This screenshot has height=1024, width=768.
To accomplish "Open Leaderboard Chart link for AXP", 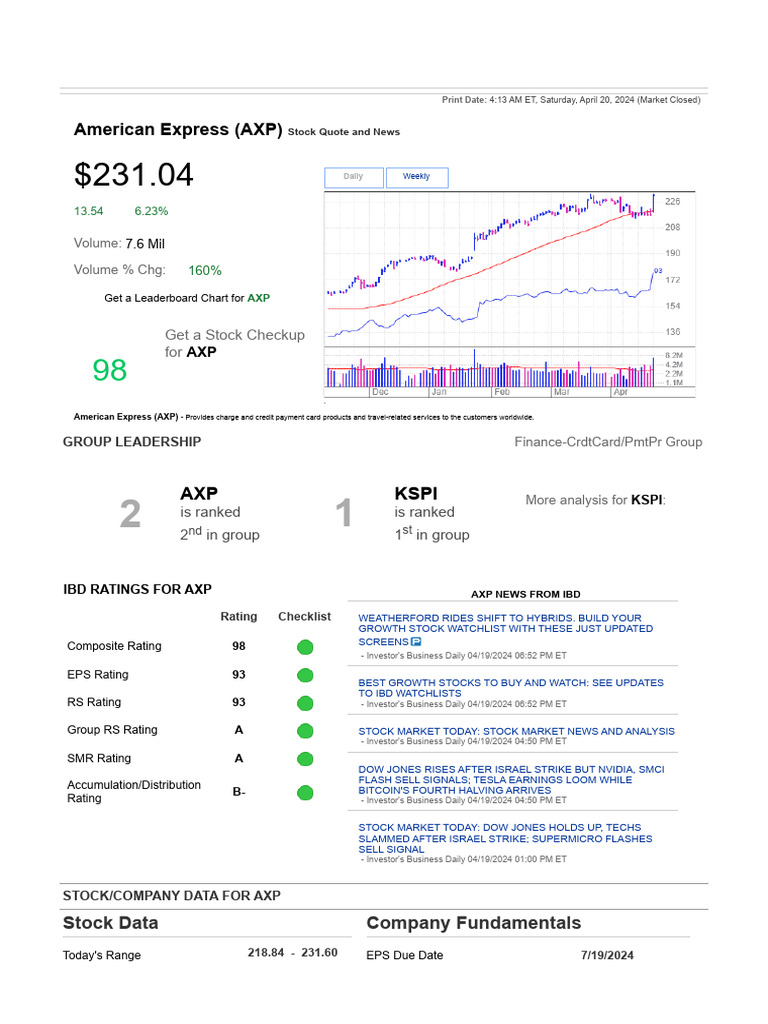I will pos(258,298).
